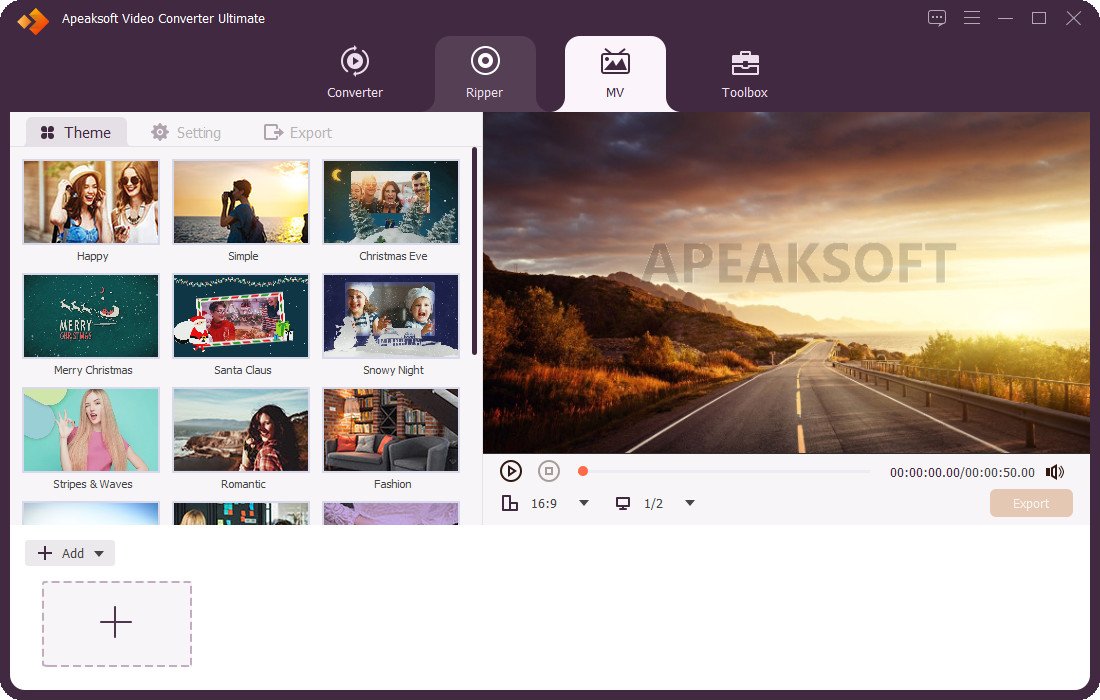Switch to the Export tab
Viewport: 1100px width, 700px height.
(297, 133)
